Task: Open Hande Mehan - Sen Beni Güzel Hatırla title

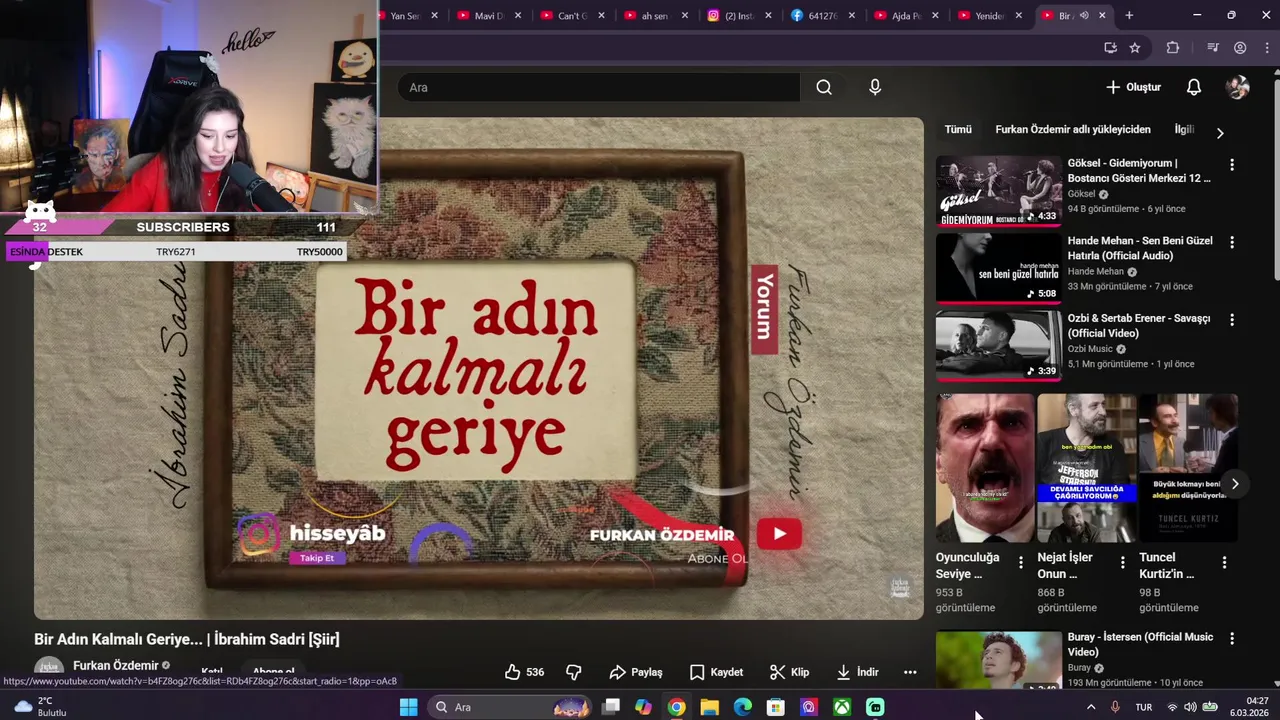Action: click(1140, 248)
